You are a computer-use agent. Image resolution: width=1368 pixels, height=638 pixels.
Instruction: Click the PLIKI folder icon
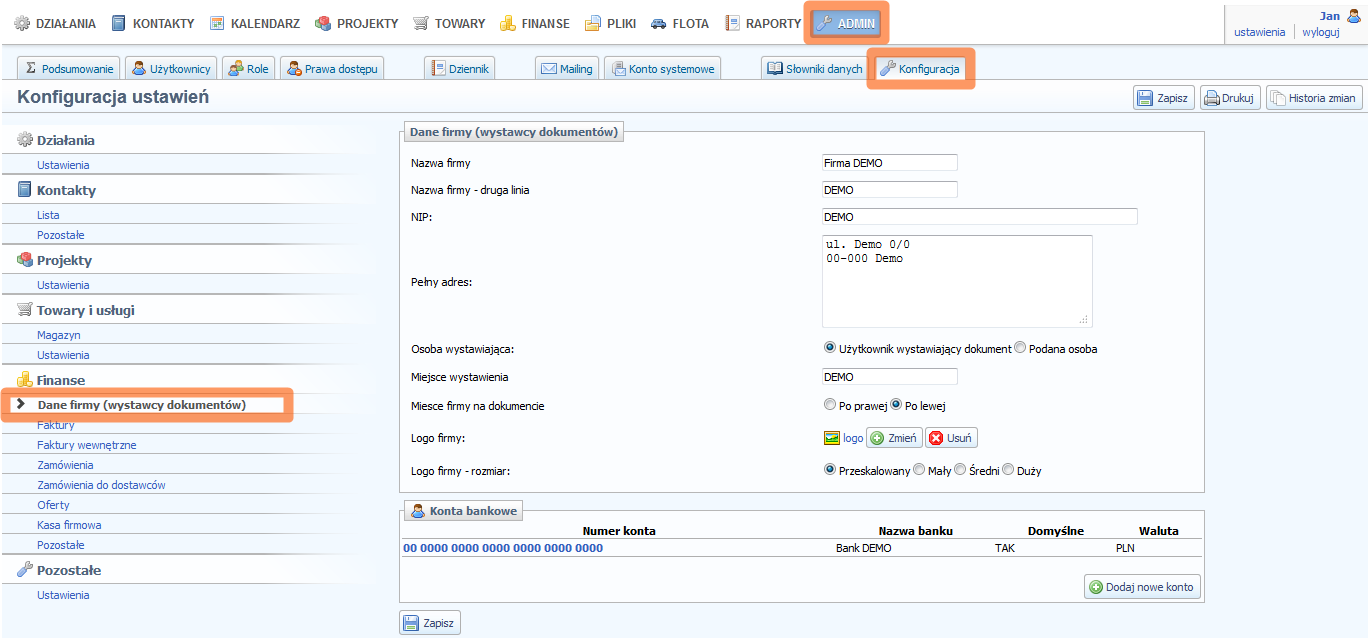coord(593,23)
